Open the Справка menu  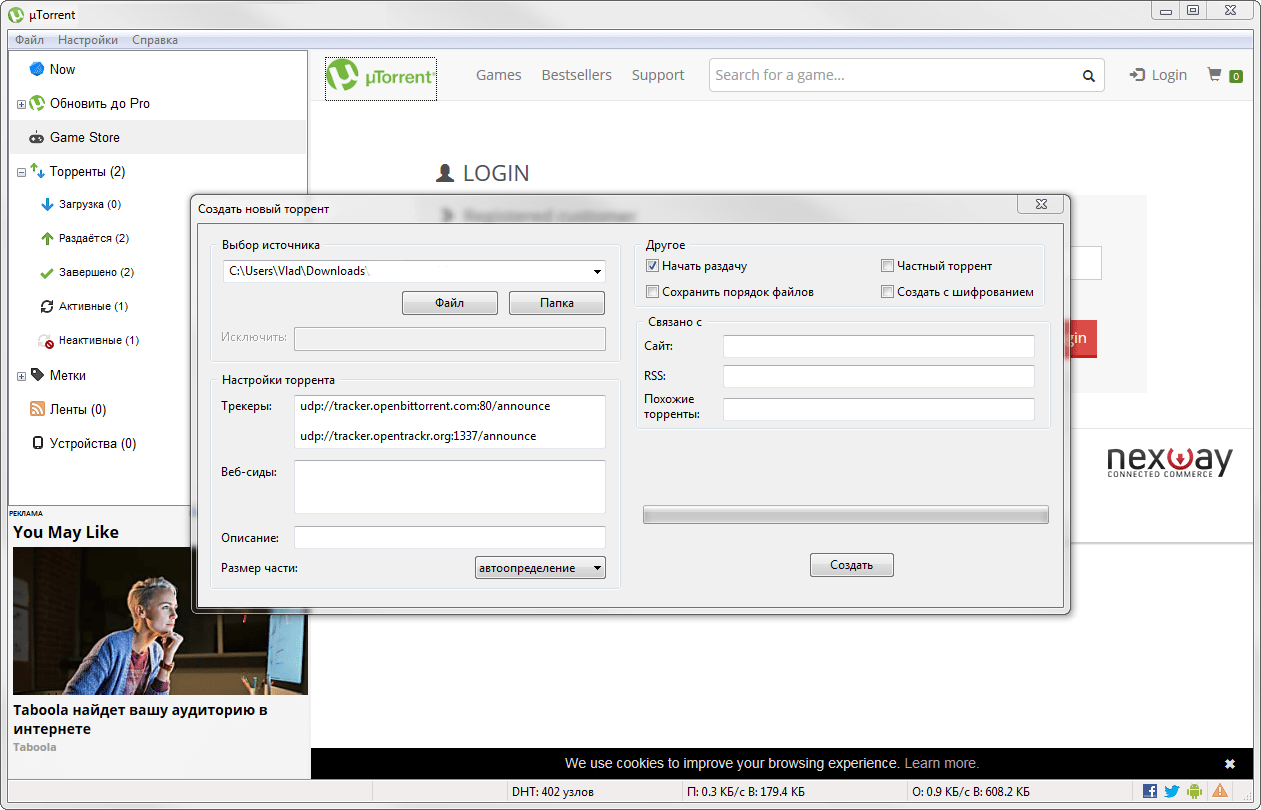point(155,40)
